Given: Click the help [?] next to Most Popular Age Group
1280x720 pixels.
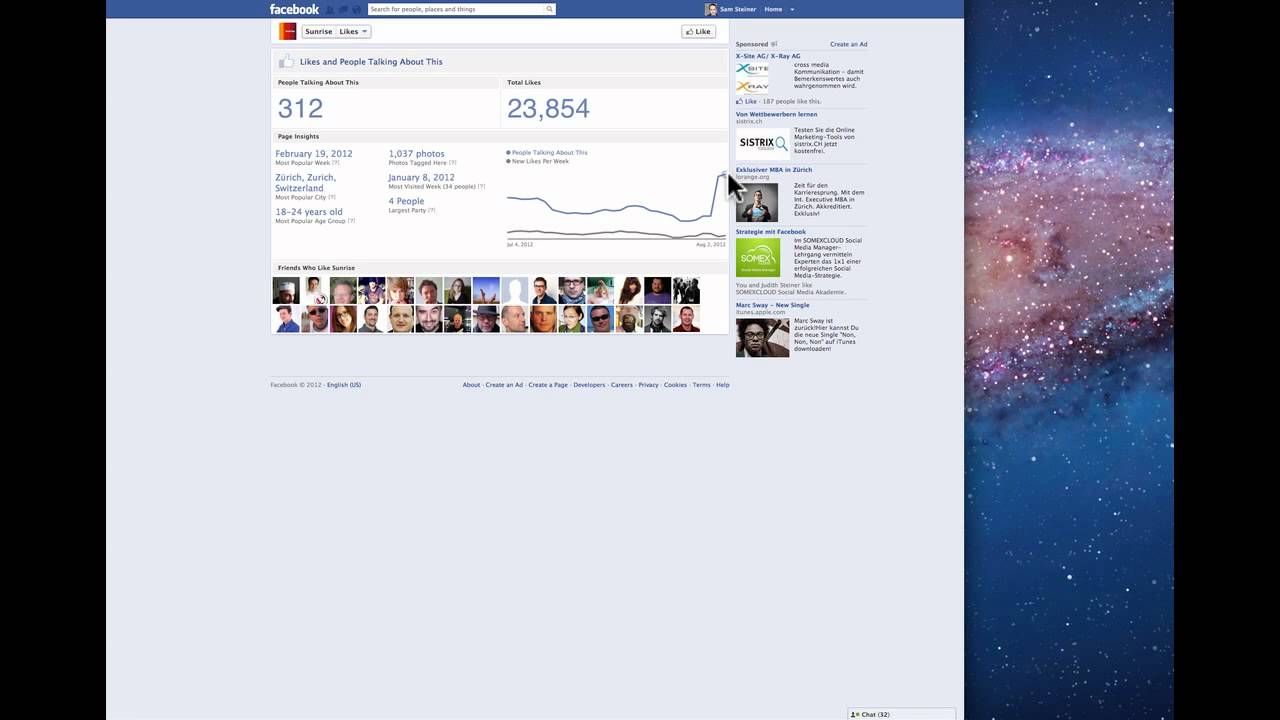Looking at the screenshot, I should [x=351, y=221].
